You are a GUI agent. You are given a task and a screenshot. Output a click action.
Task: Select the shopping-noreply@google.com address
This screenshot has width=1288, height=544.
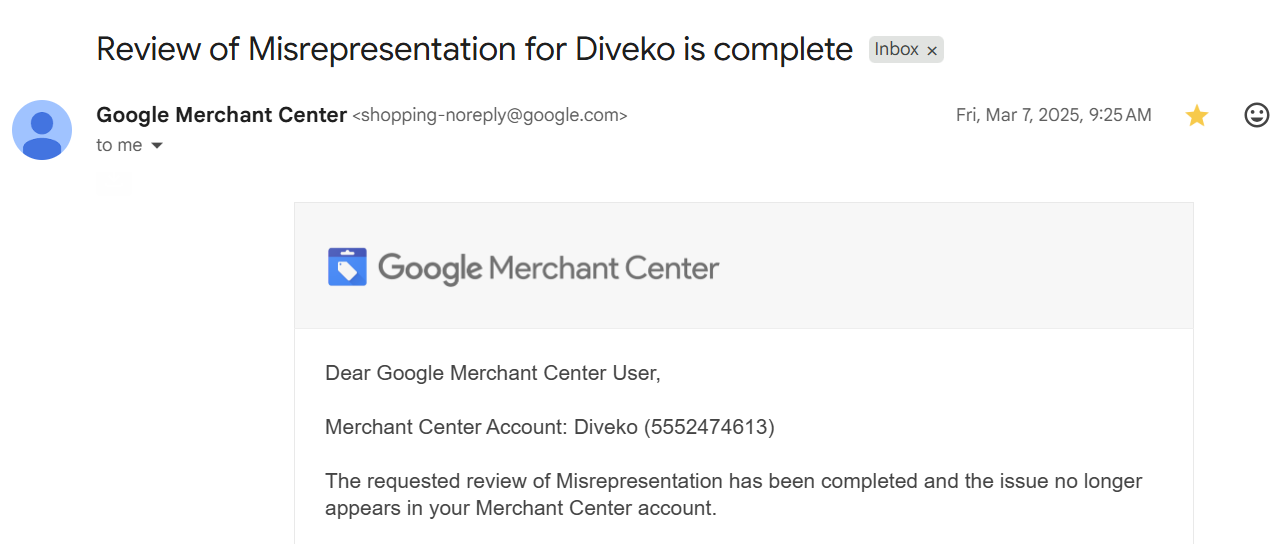click(x=490, y=116)
